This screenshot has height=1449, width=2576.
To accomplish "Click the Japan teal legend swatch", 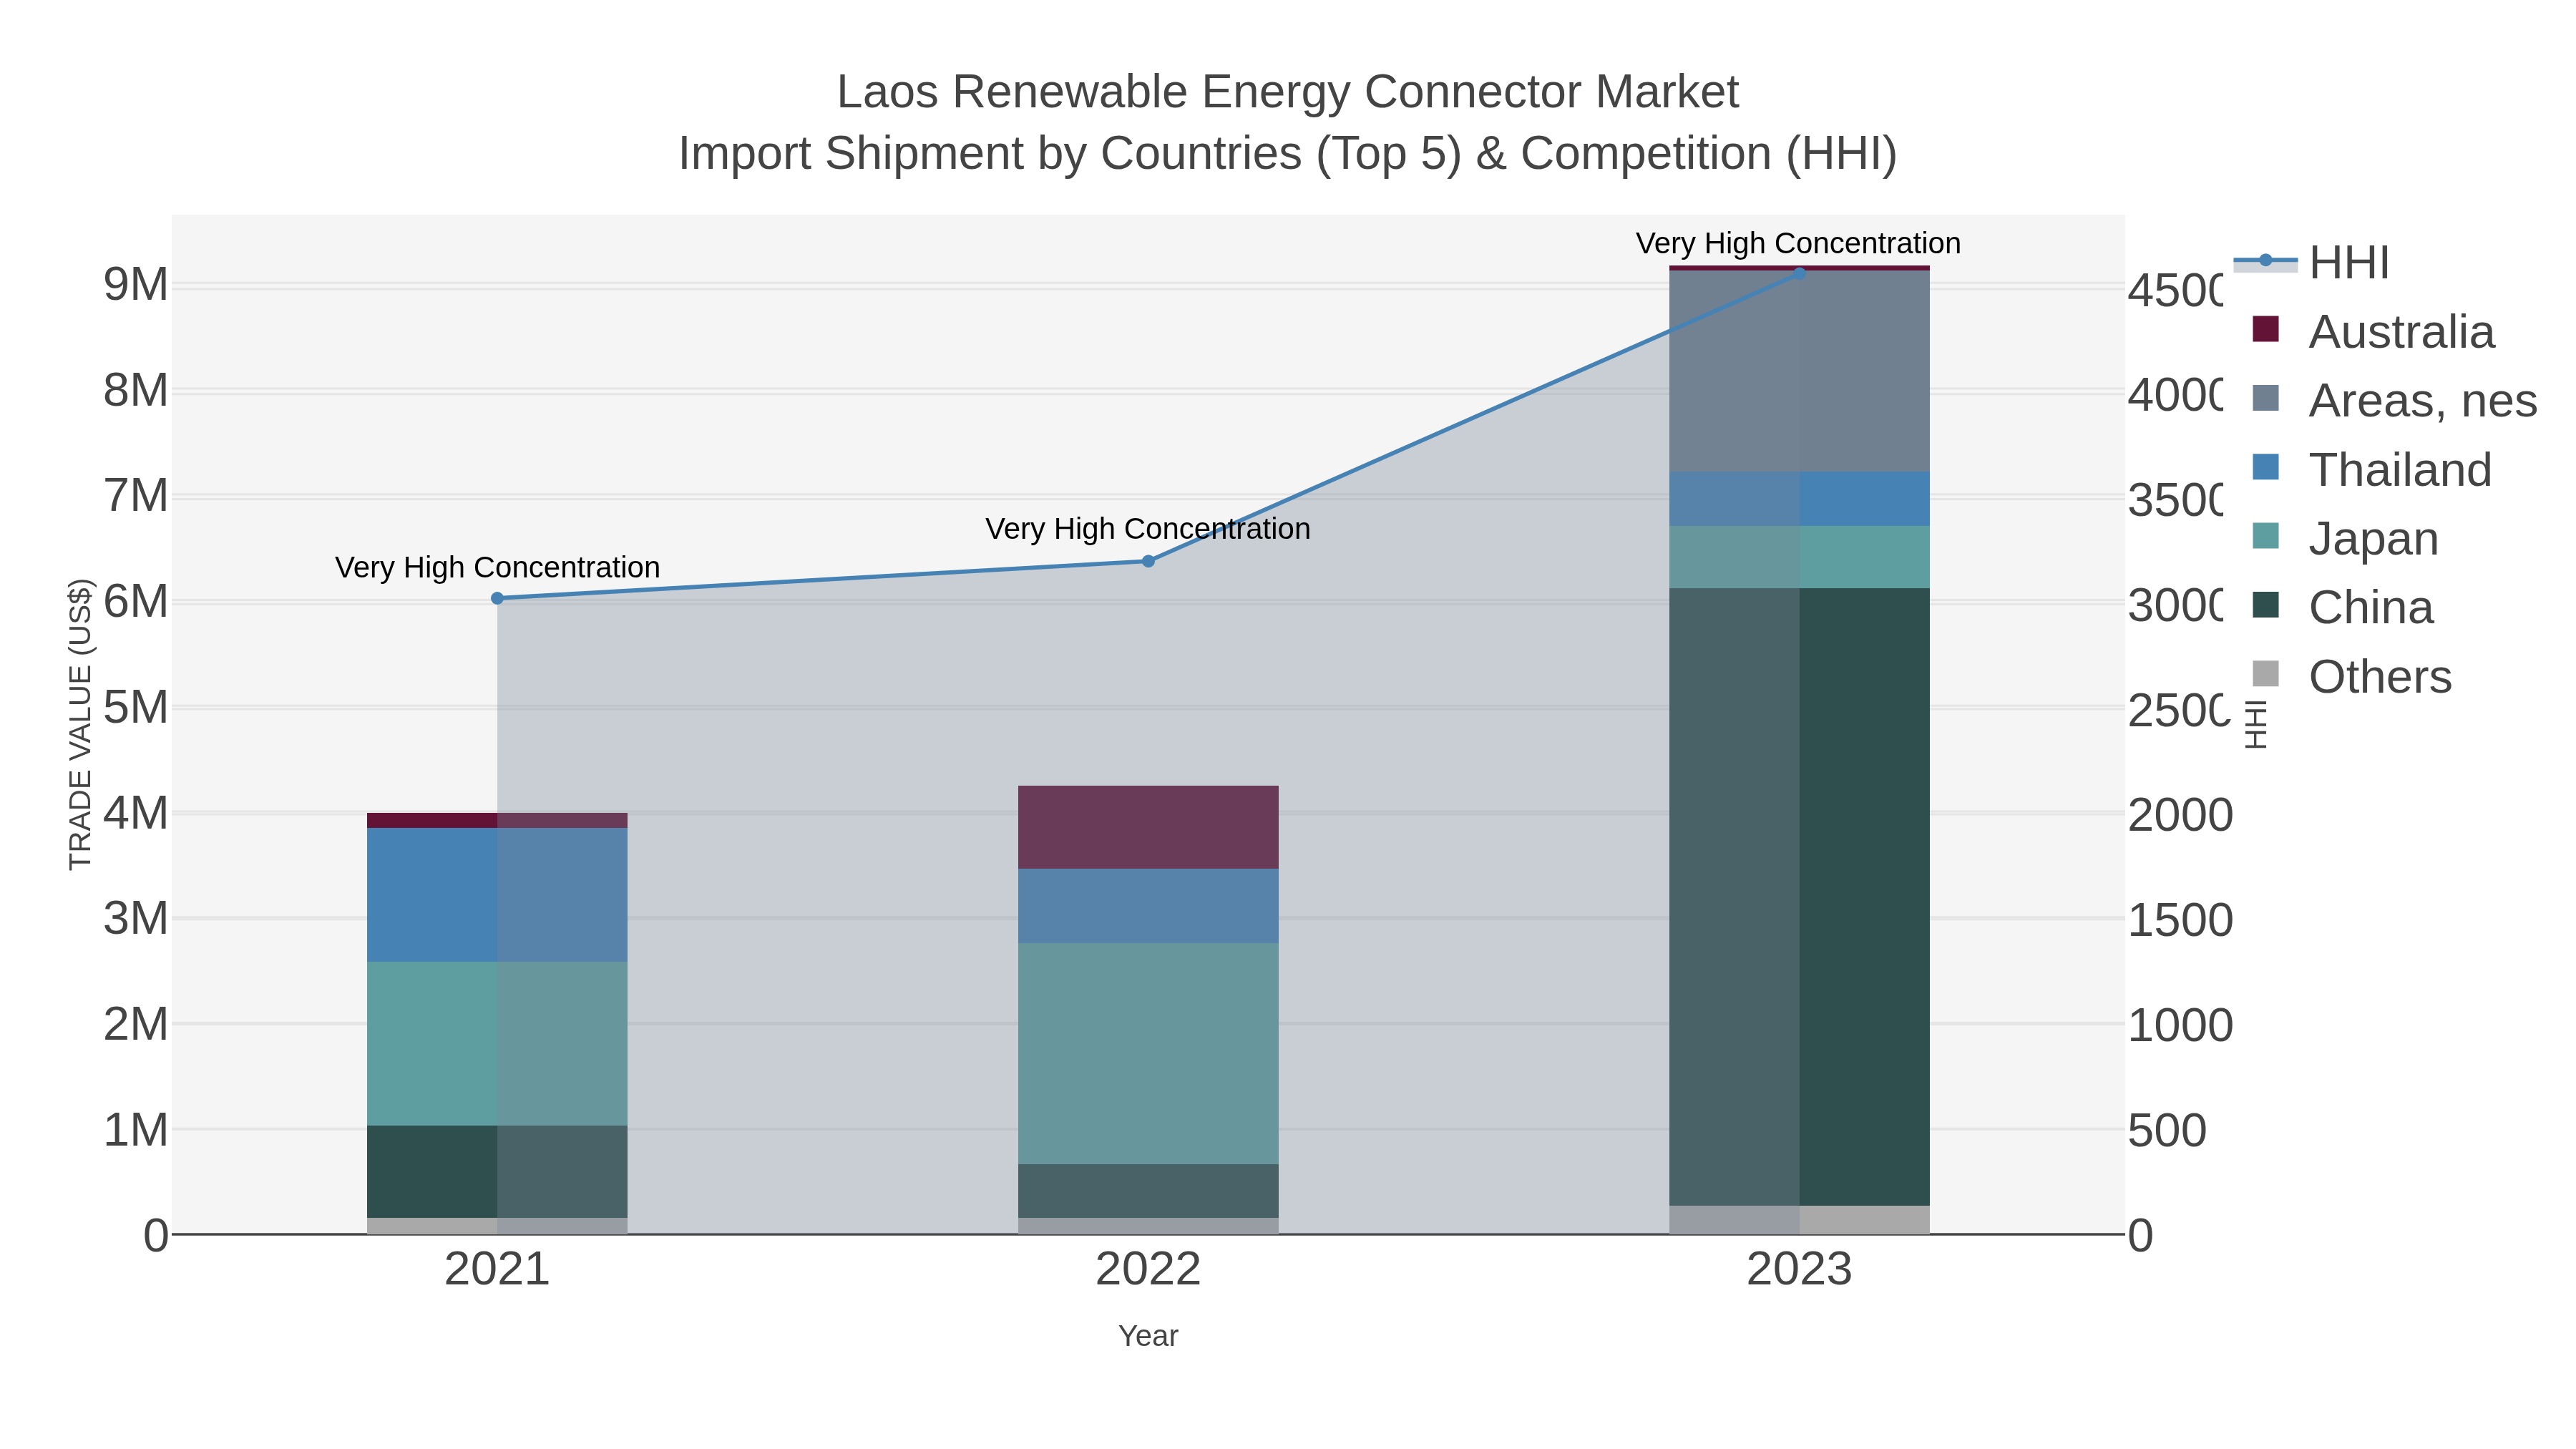I will point(2265,536).
